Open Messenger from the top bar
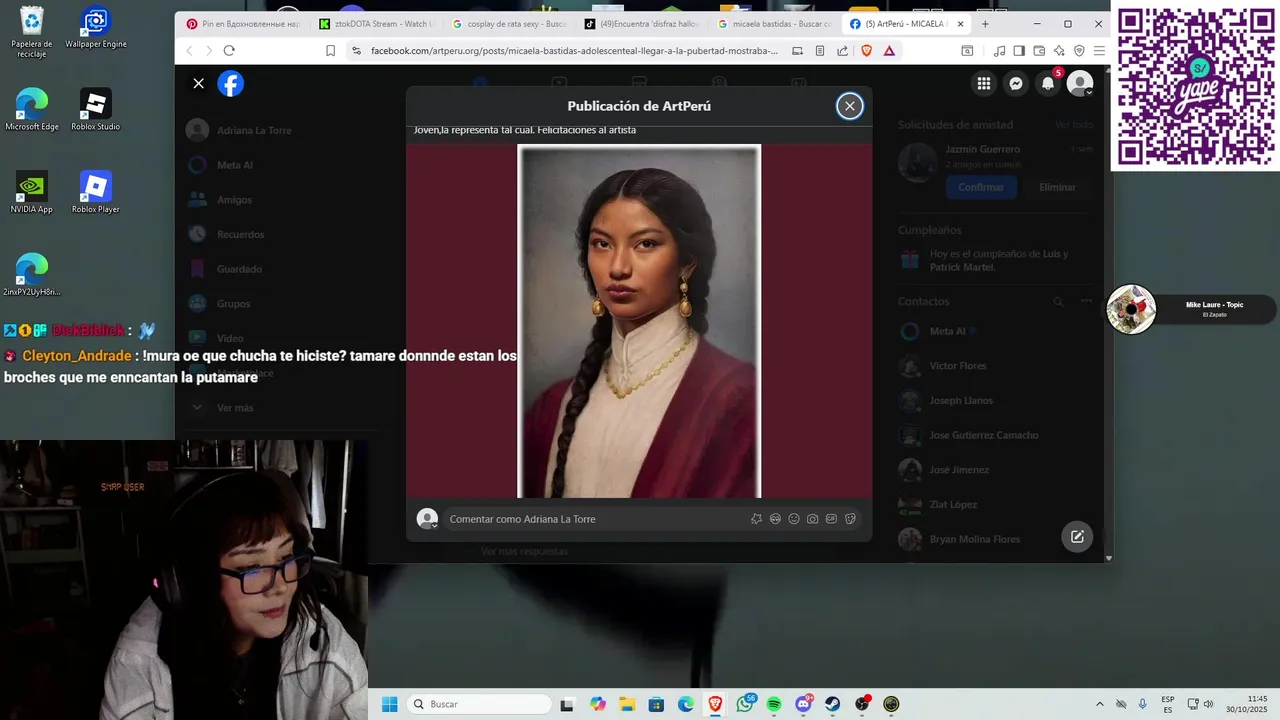1280x720 pixels. (1016, 84)
